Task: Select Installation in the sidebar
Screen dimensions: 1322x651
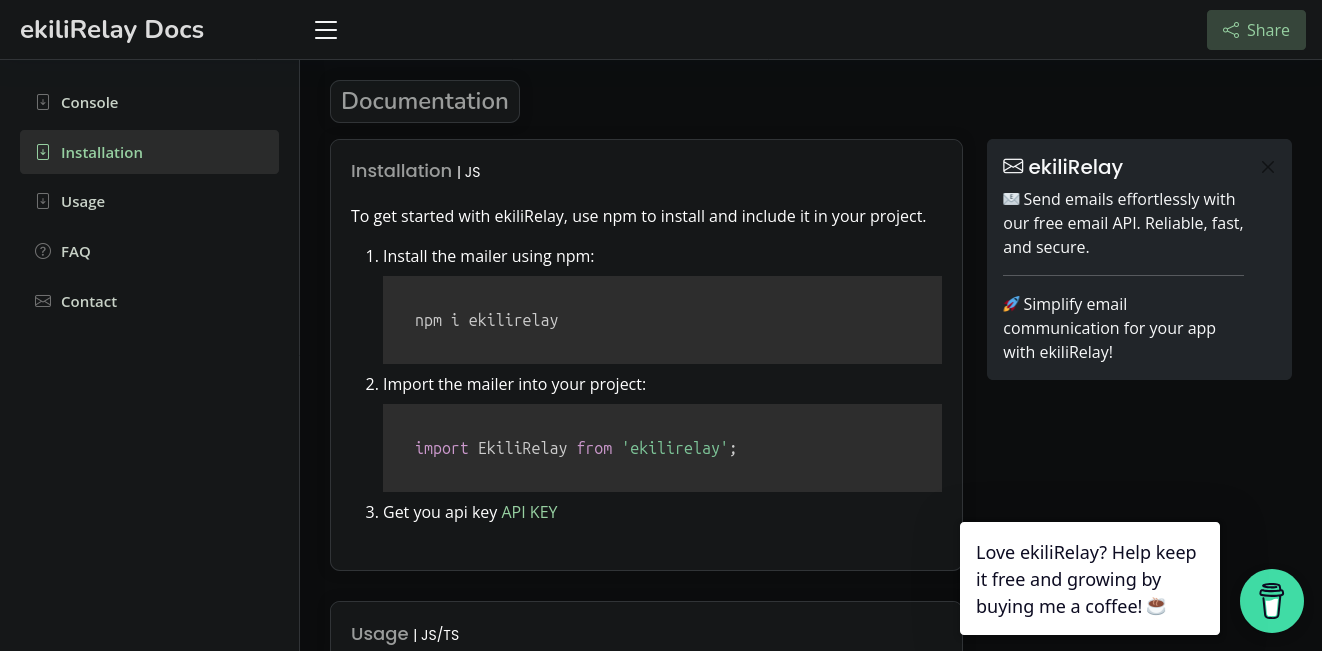Action: [x=101, y=152]
